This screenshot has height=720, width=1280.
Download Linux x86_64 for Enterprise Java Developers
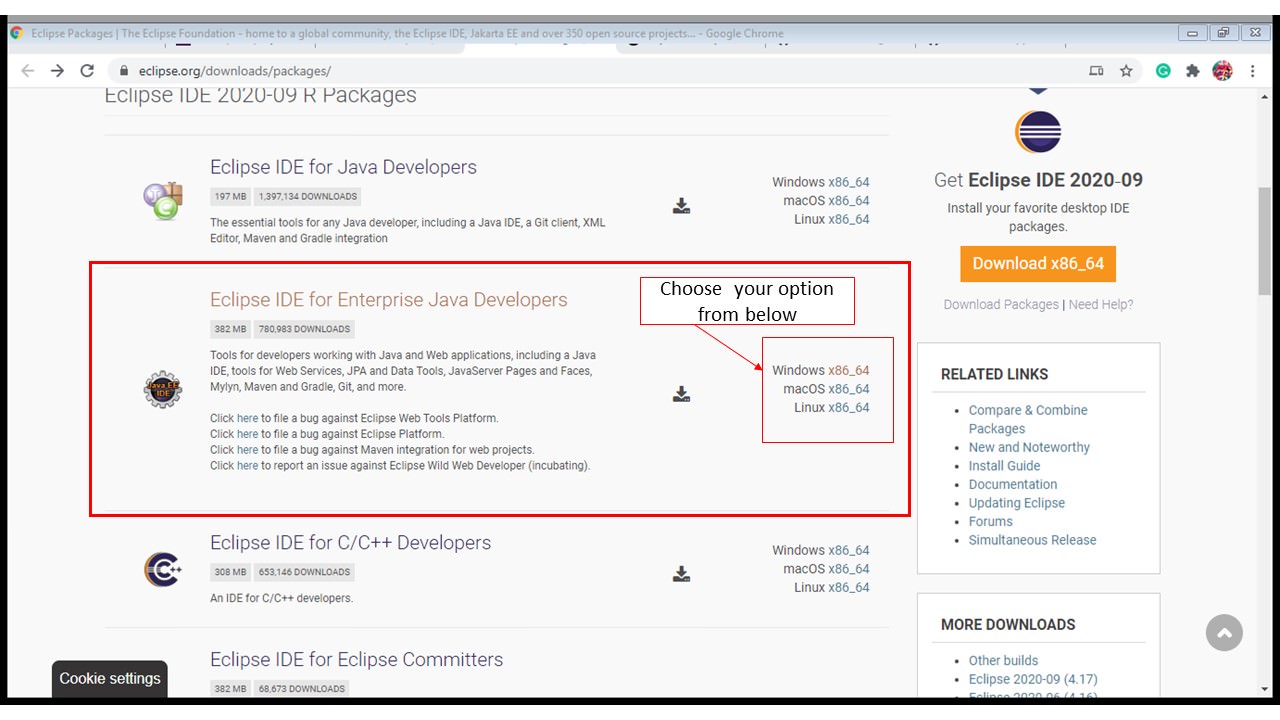[x=848, y=407]
